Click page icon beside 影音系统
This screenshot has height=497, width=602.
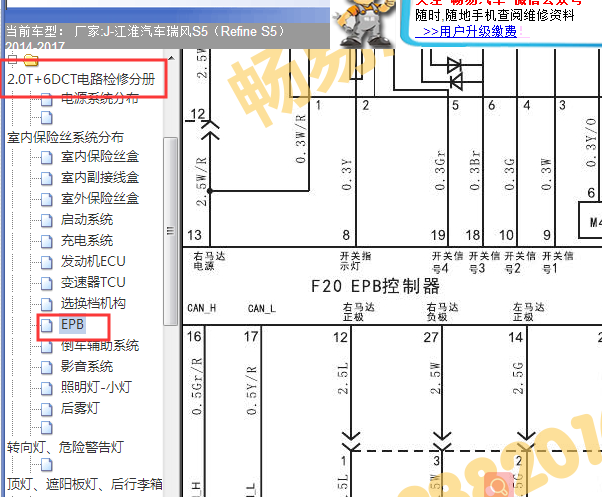click(46, 368)
